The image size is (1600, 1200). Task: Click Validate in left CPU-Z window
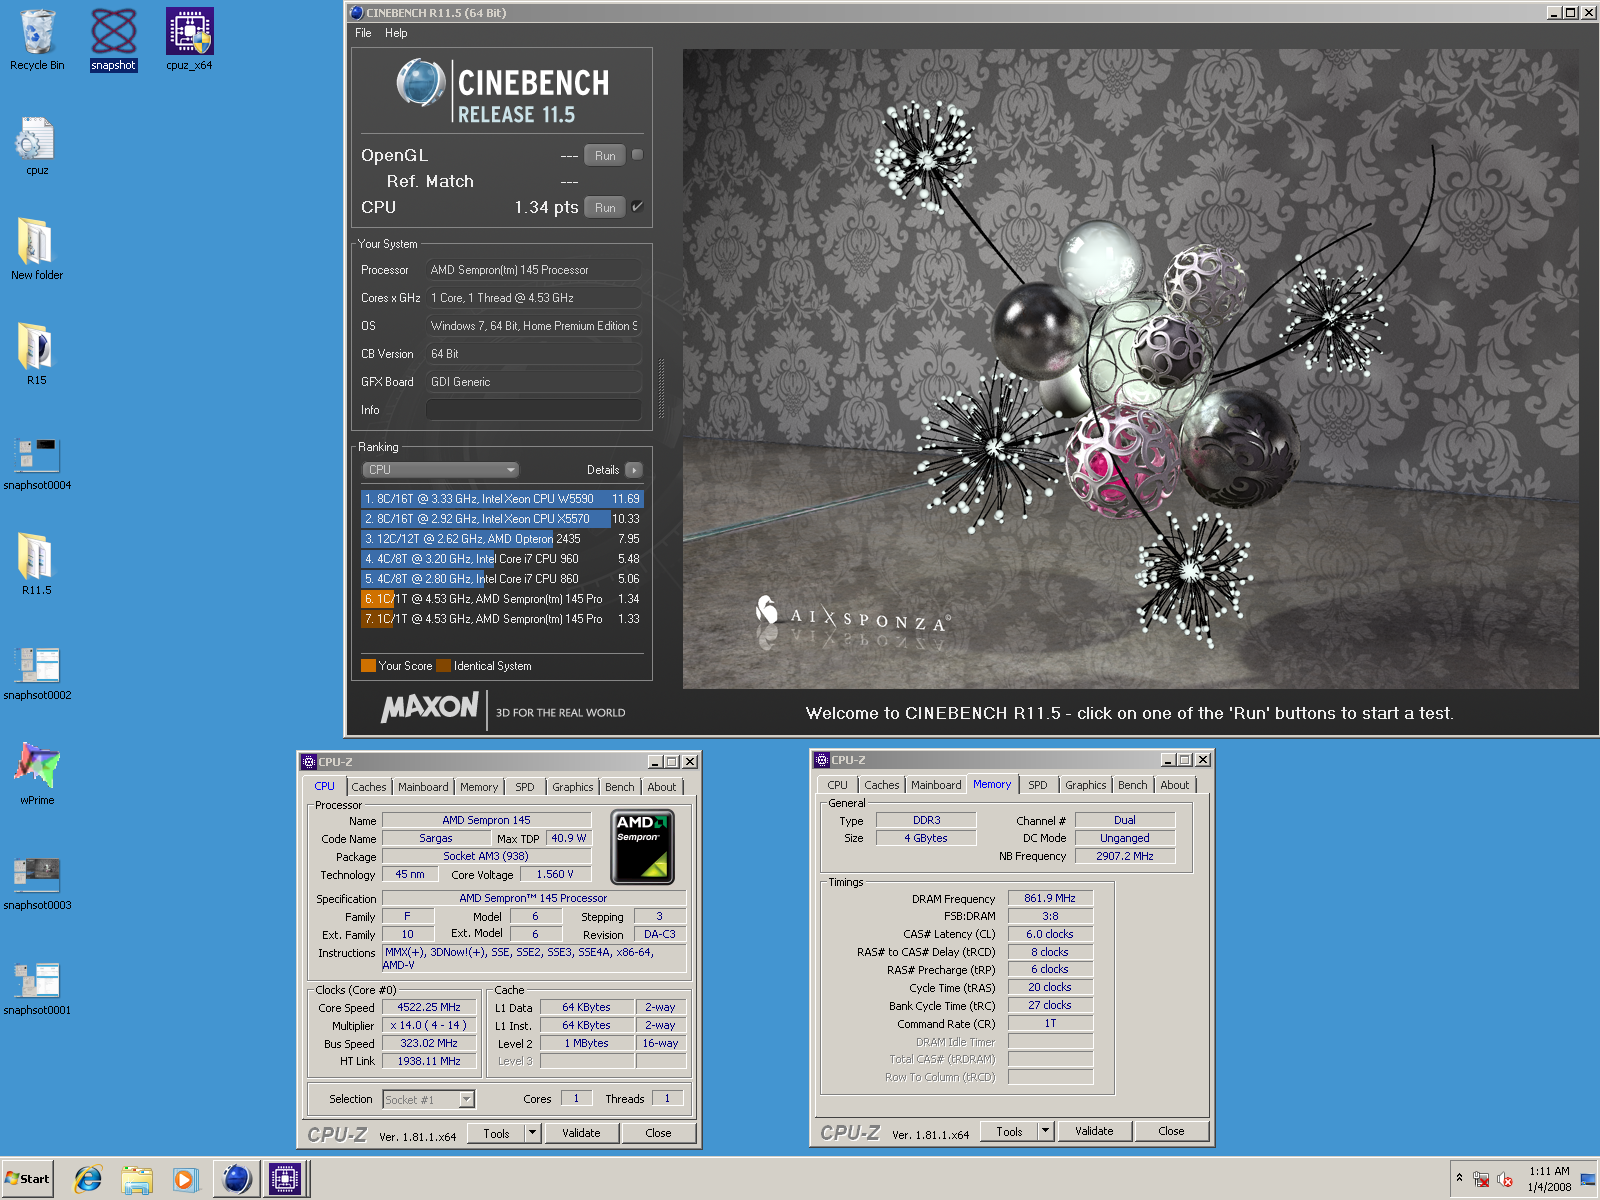[581, 1133]
